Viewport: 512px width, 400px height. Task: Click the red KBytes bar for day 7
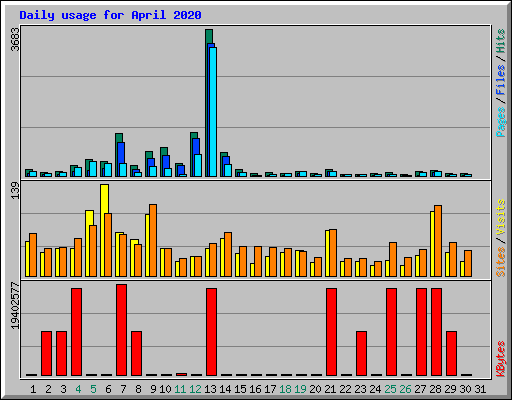point(121,330)
